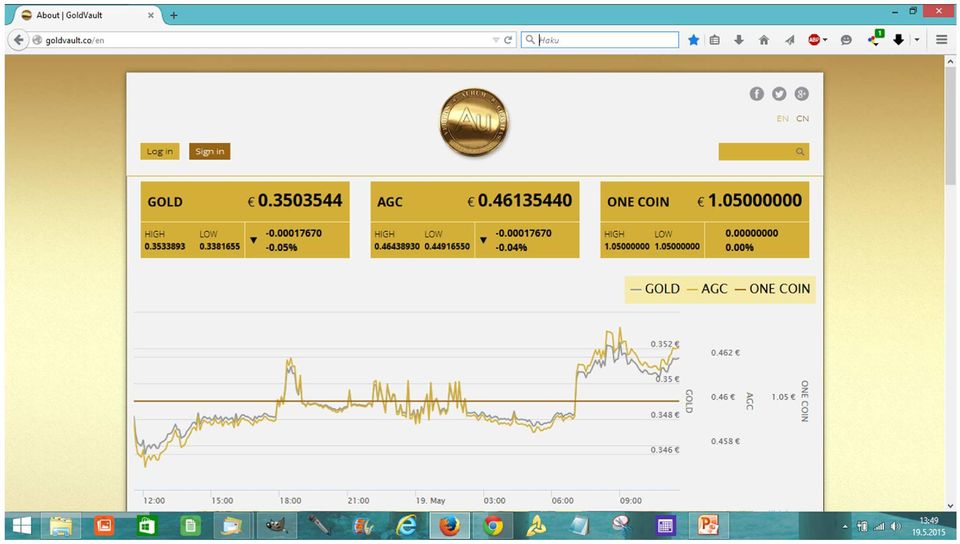Image resolution: width=960 pixels, height=544 pixels.
Task: Click the GOLD low value 0.3381655
Action: (x=220, y=247)
